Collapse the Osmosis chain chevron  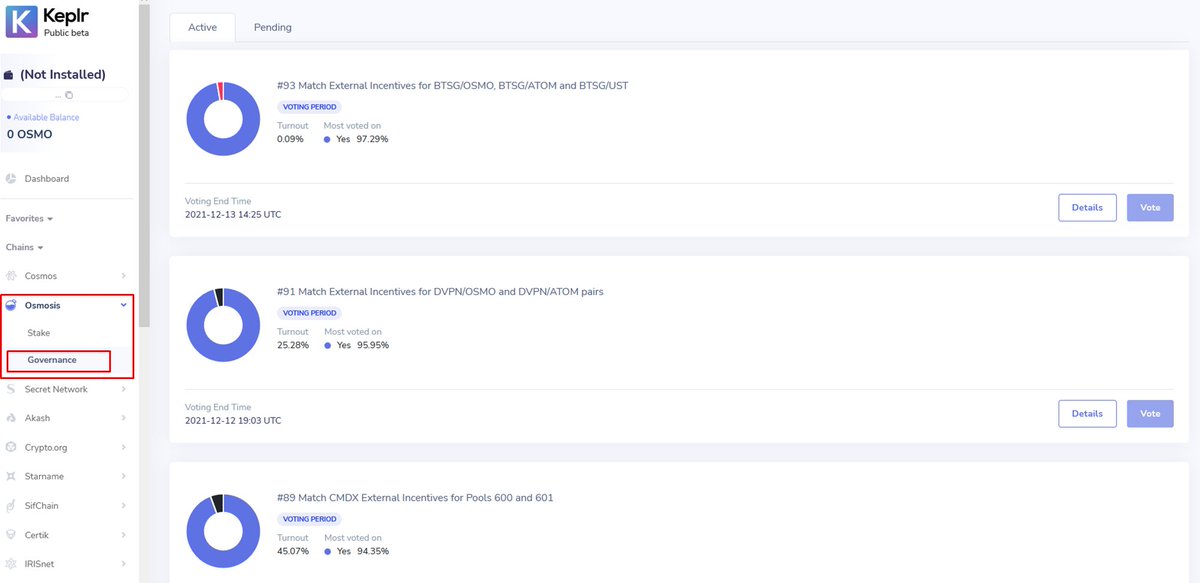tap(123, 305)
